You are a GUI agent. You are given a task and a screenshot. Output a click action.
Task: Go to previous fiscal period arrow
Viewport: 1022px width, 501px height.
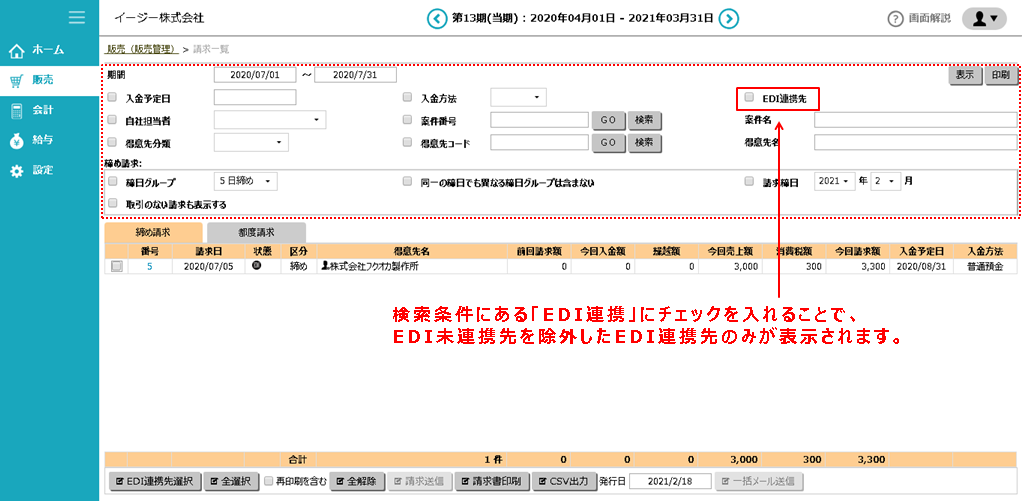(x=437, y=18)
